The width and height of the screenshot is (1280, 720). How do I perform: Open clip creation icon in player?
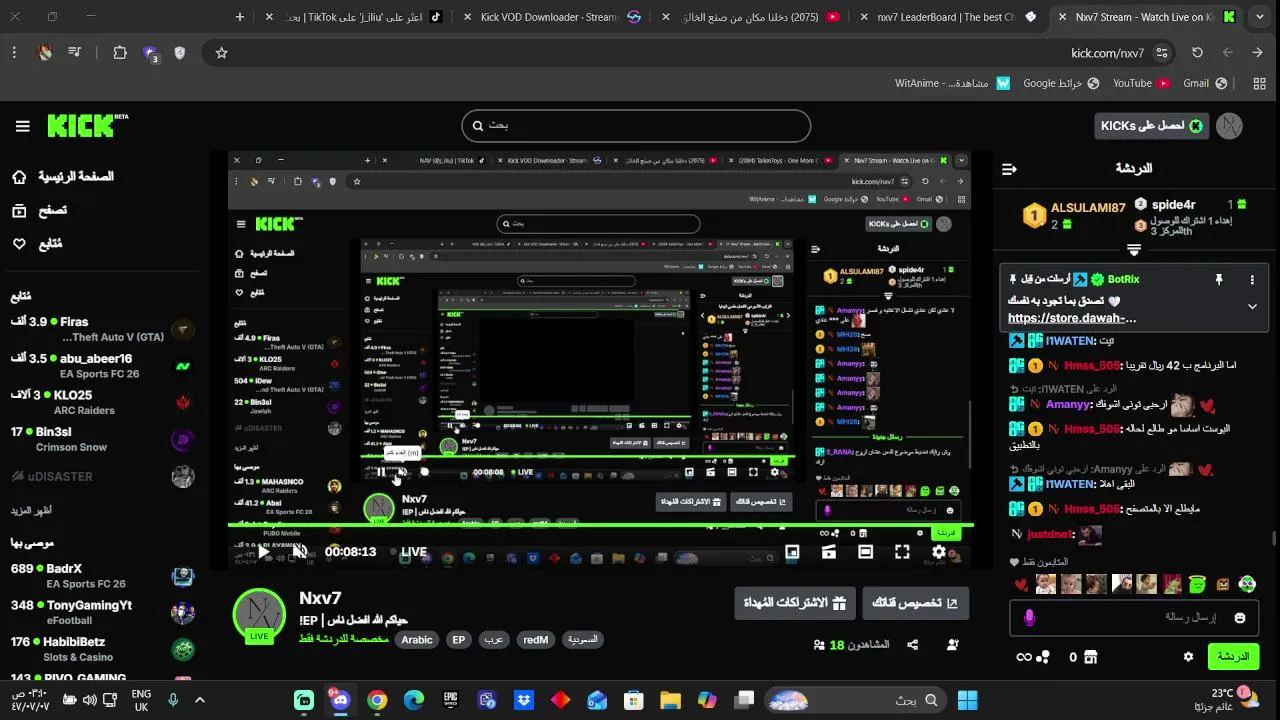point(829,551)
